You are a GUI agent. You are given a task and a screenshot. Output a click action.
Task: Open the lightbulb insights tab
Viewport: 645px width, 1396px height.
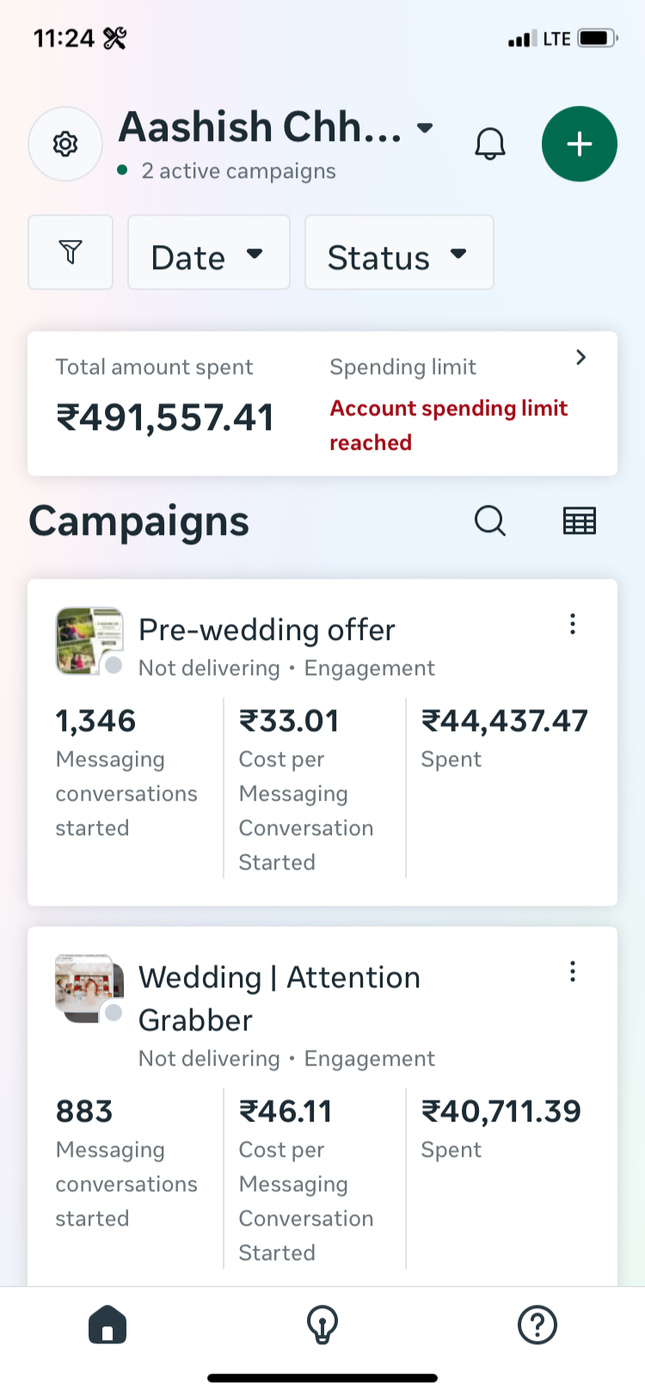(322, 1326)
